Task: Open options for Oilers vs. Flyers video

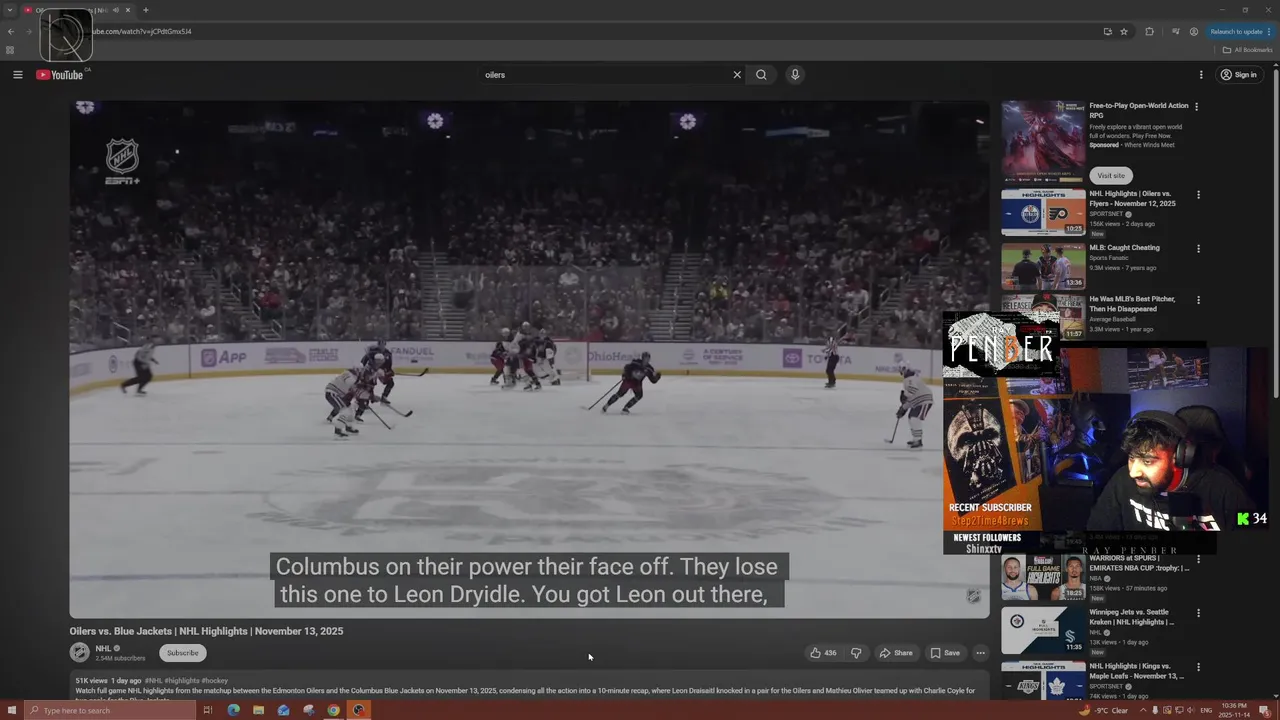Action: [x=1198, y=195]
